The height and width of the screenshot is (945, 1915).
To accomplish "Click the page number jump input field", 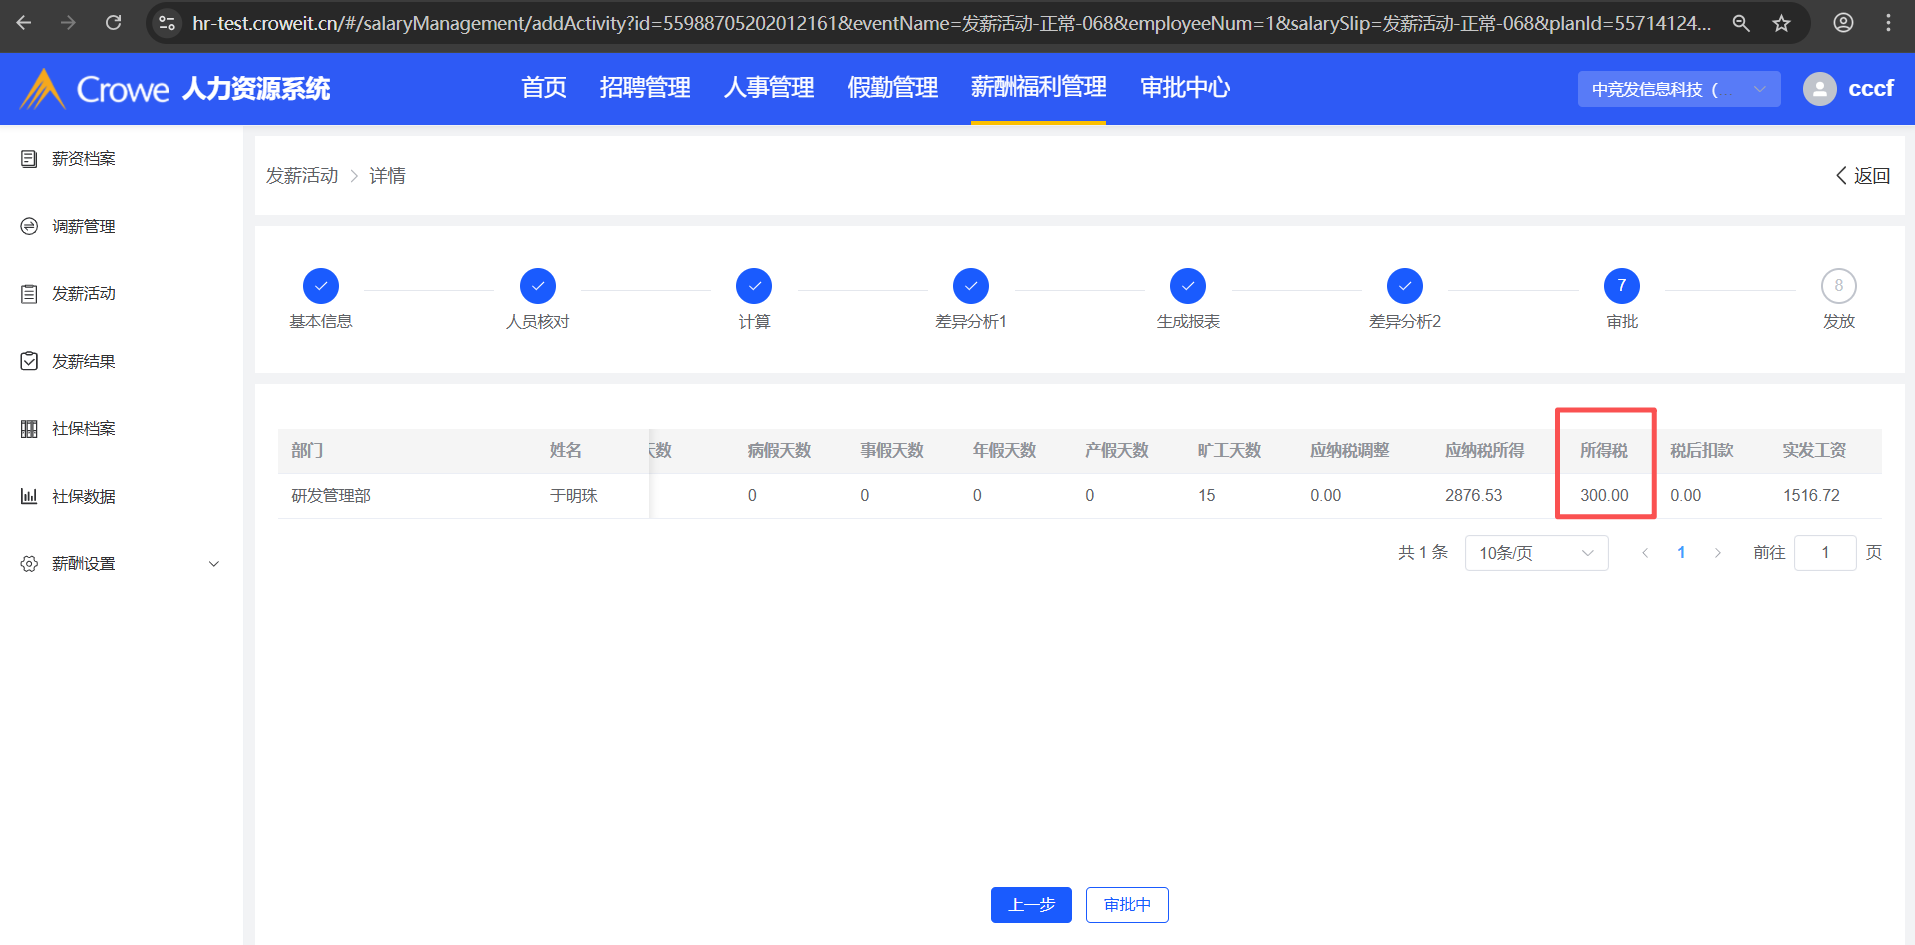I will (1824, 553).
